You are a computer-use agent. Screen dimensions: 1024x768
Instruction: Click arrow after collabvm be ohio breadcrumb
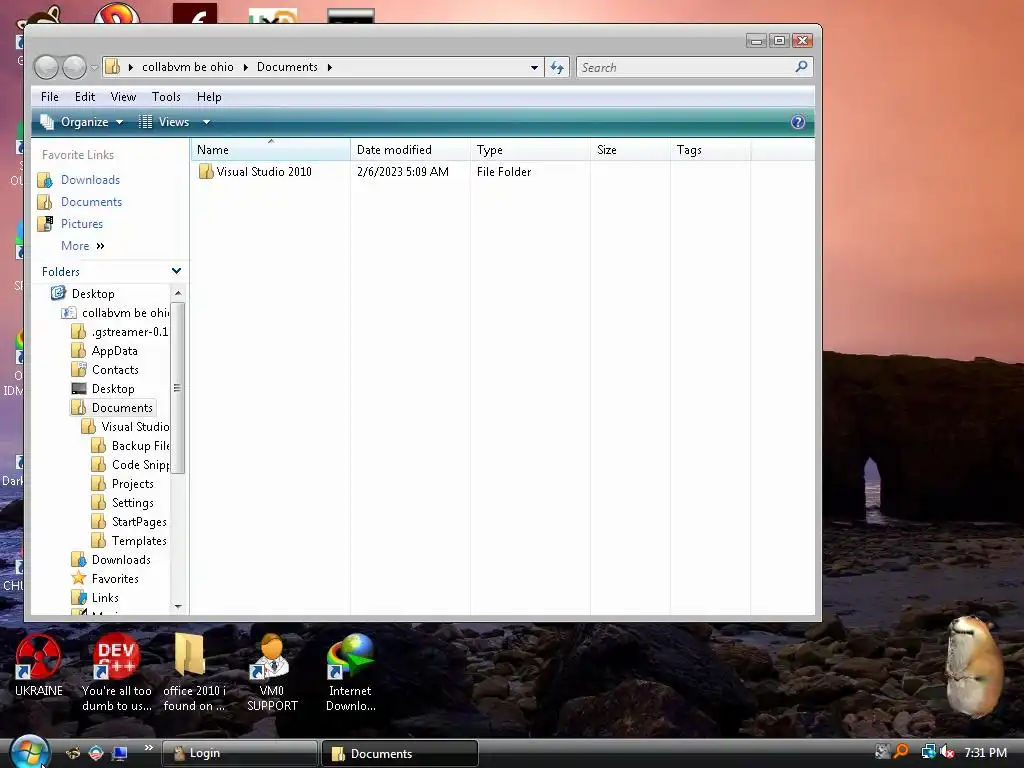246,67
